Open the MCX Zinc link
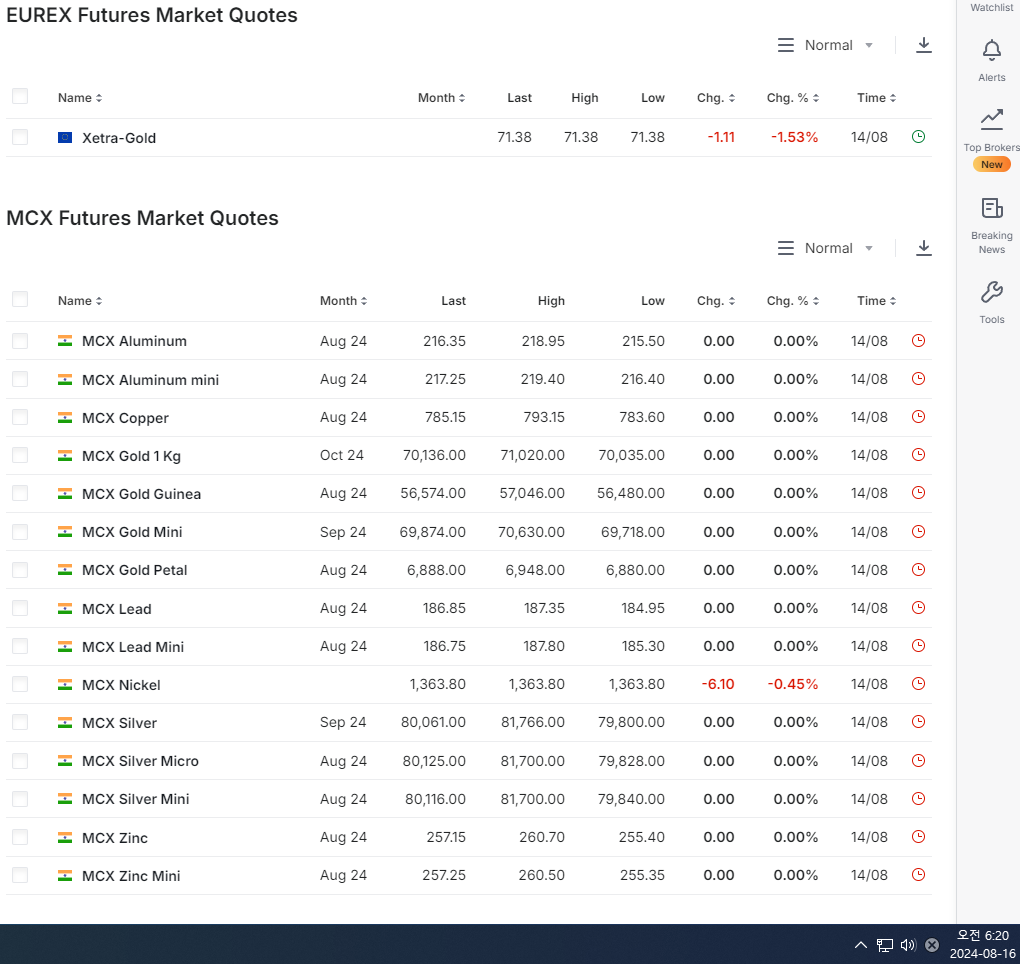Screen dimensions: 1020x964 pos(115,838)
